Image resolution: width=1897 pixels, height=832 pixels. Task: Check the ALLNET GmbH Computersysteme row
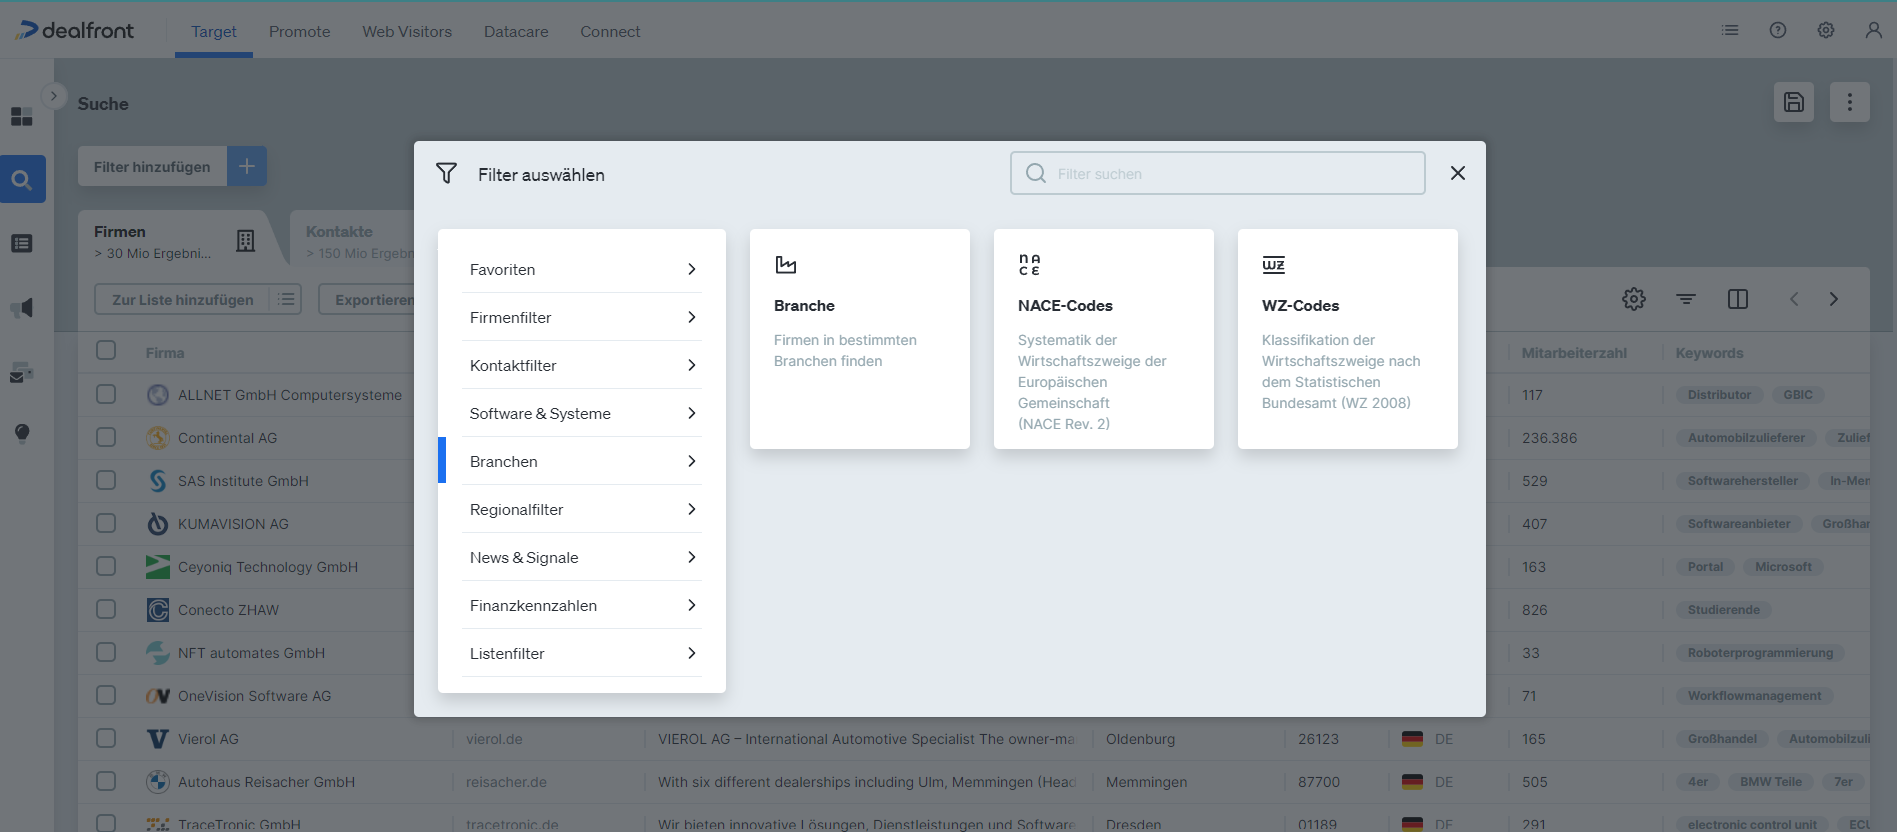point(106,394)
